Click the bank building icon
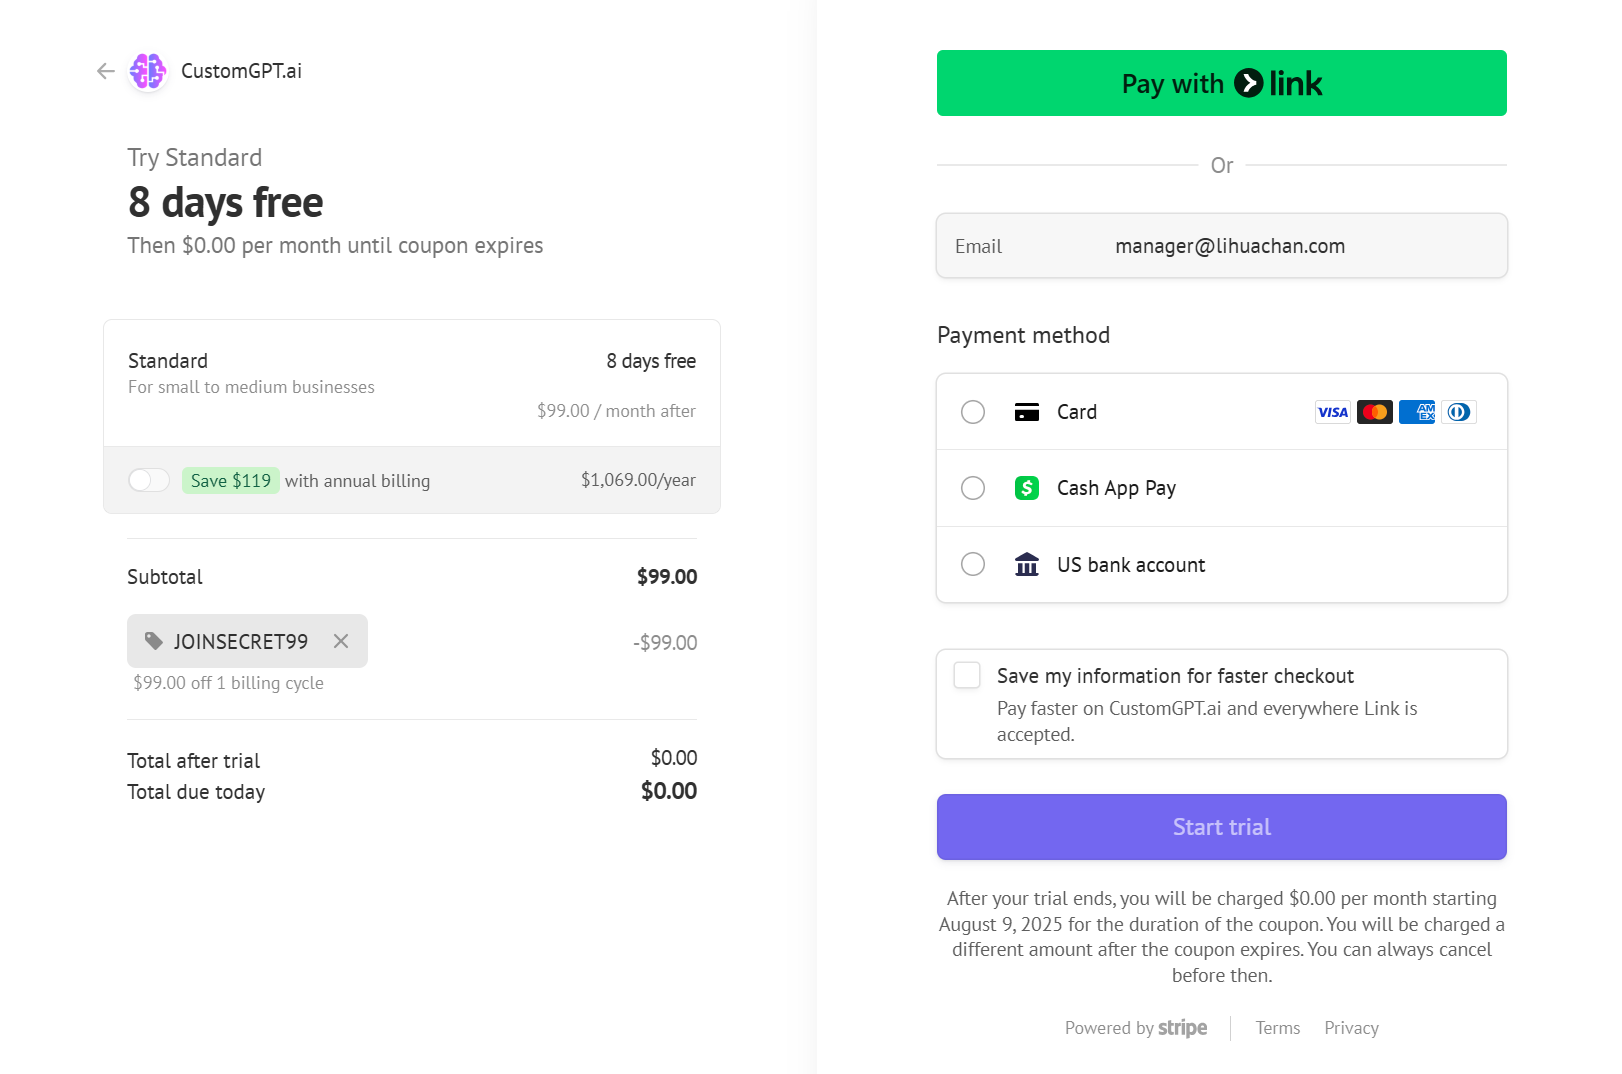The image size is (1622, 1074). click(1027, 564)
